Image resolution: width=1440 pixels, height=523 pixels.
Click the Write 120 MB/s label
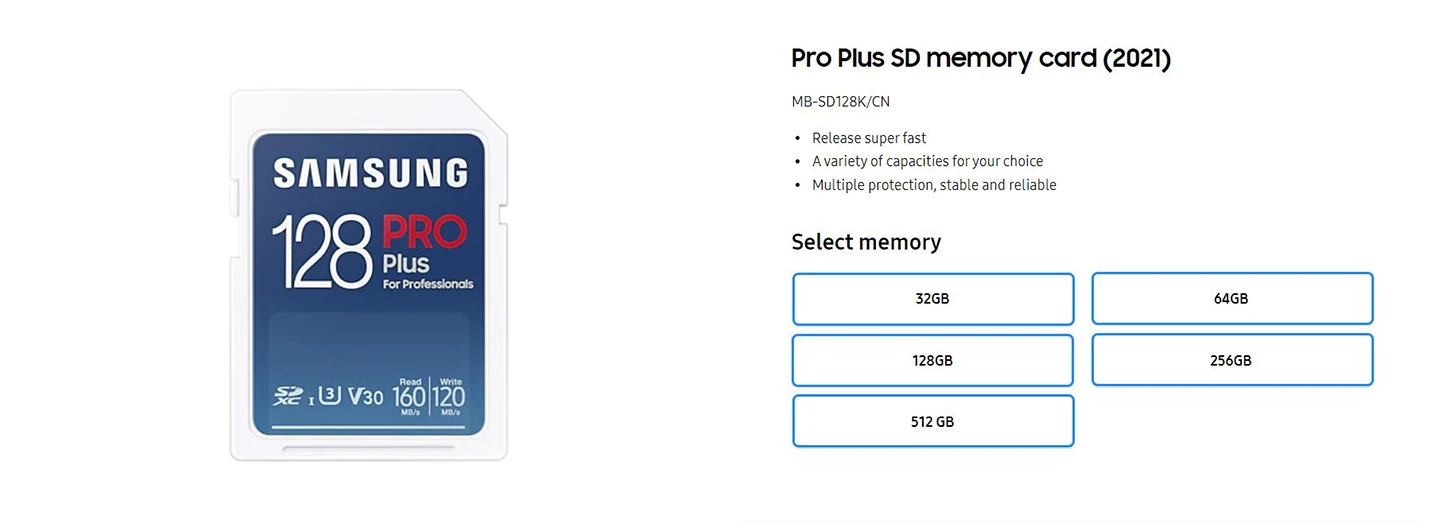click(x=448, y=396)
